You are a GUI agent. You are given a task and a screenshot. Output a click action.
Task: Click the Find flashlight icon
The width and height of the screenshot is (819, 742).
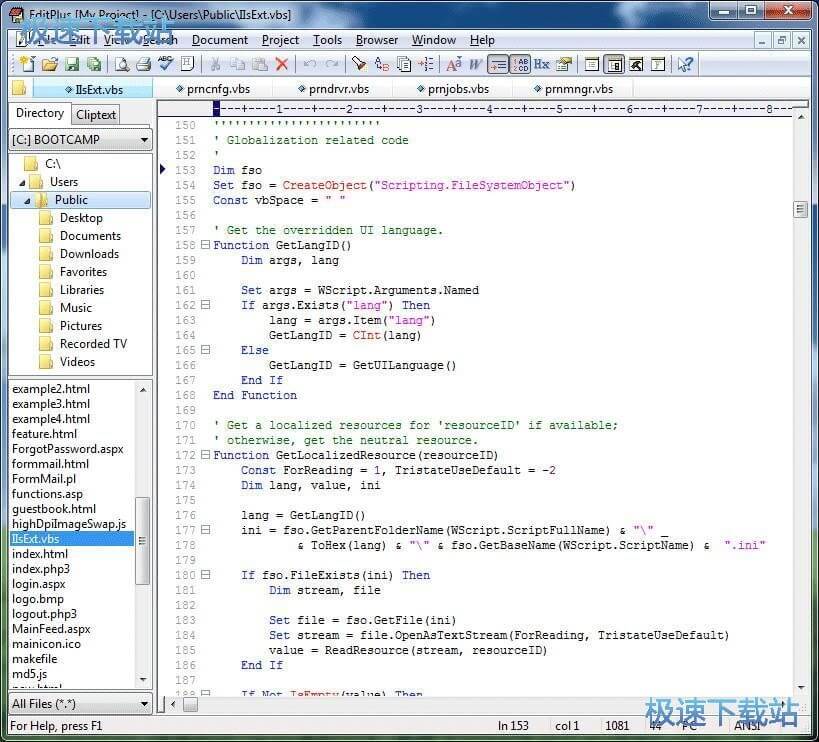358,64
